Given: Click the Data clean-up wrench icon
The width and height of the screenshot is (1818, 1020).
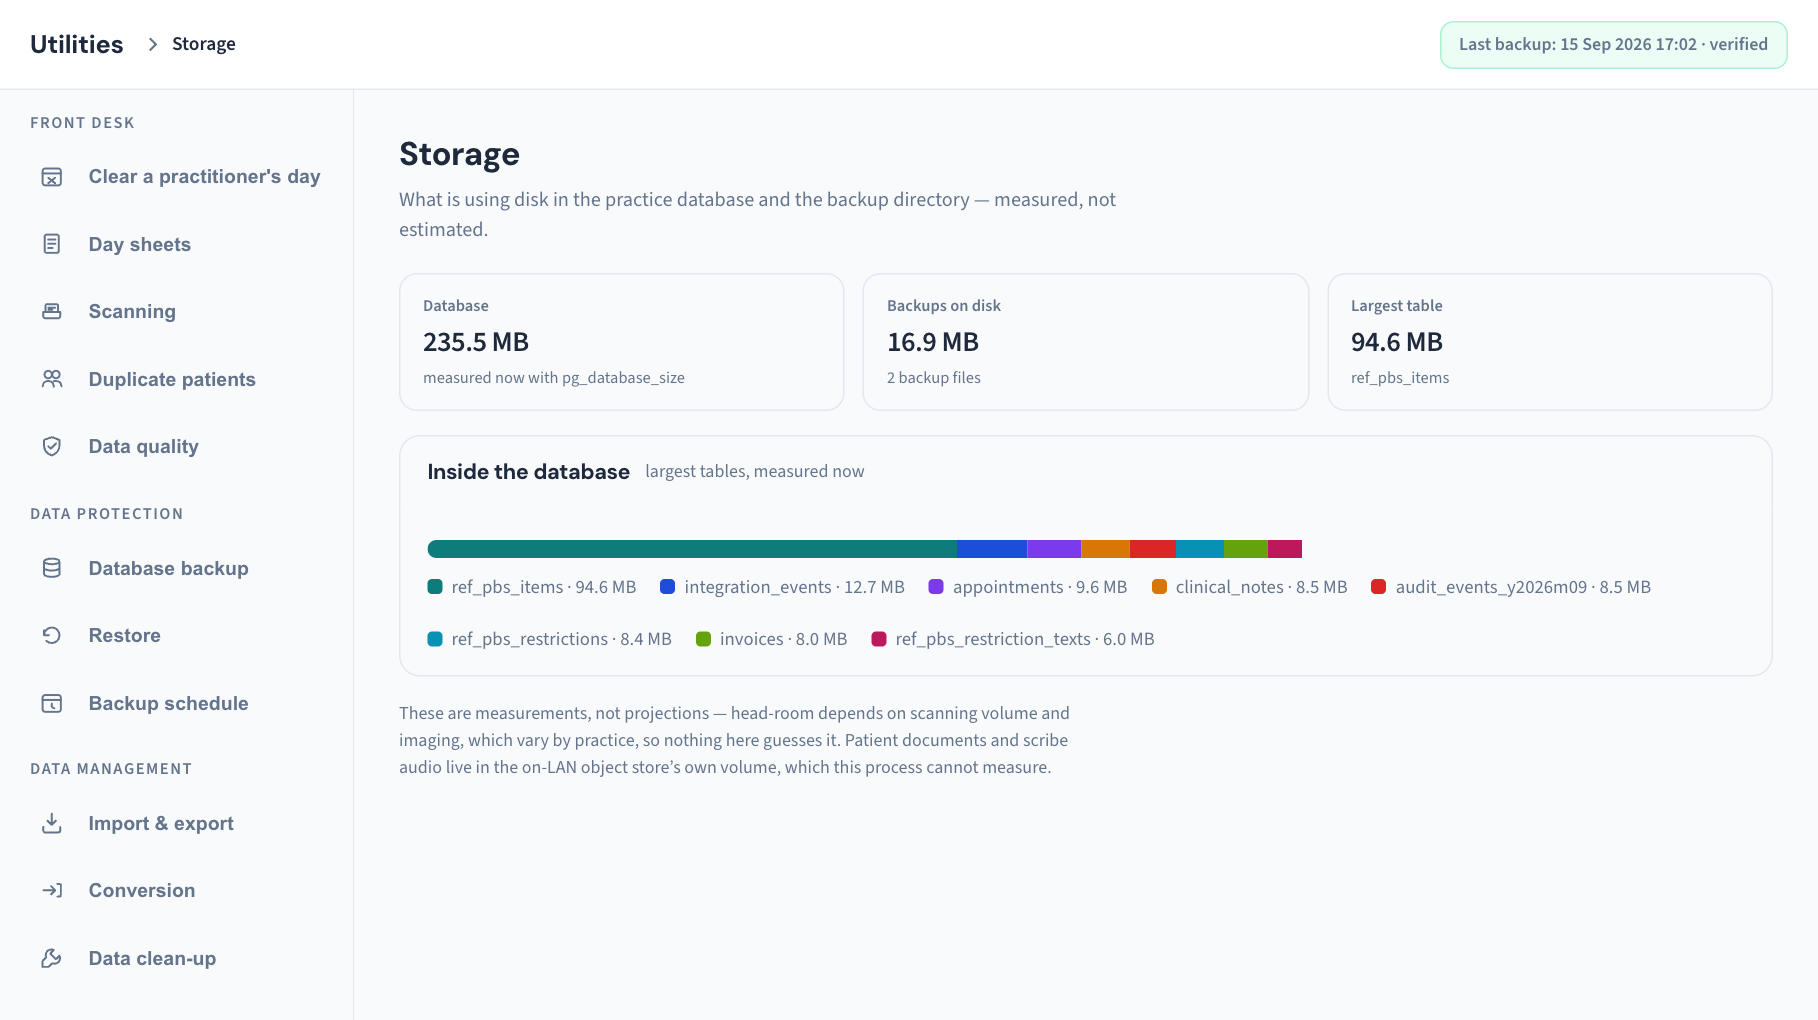Looking at the screenshot, I should (52, 958).
